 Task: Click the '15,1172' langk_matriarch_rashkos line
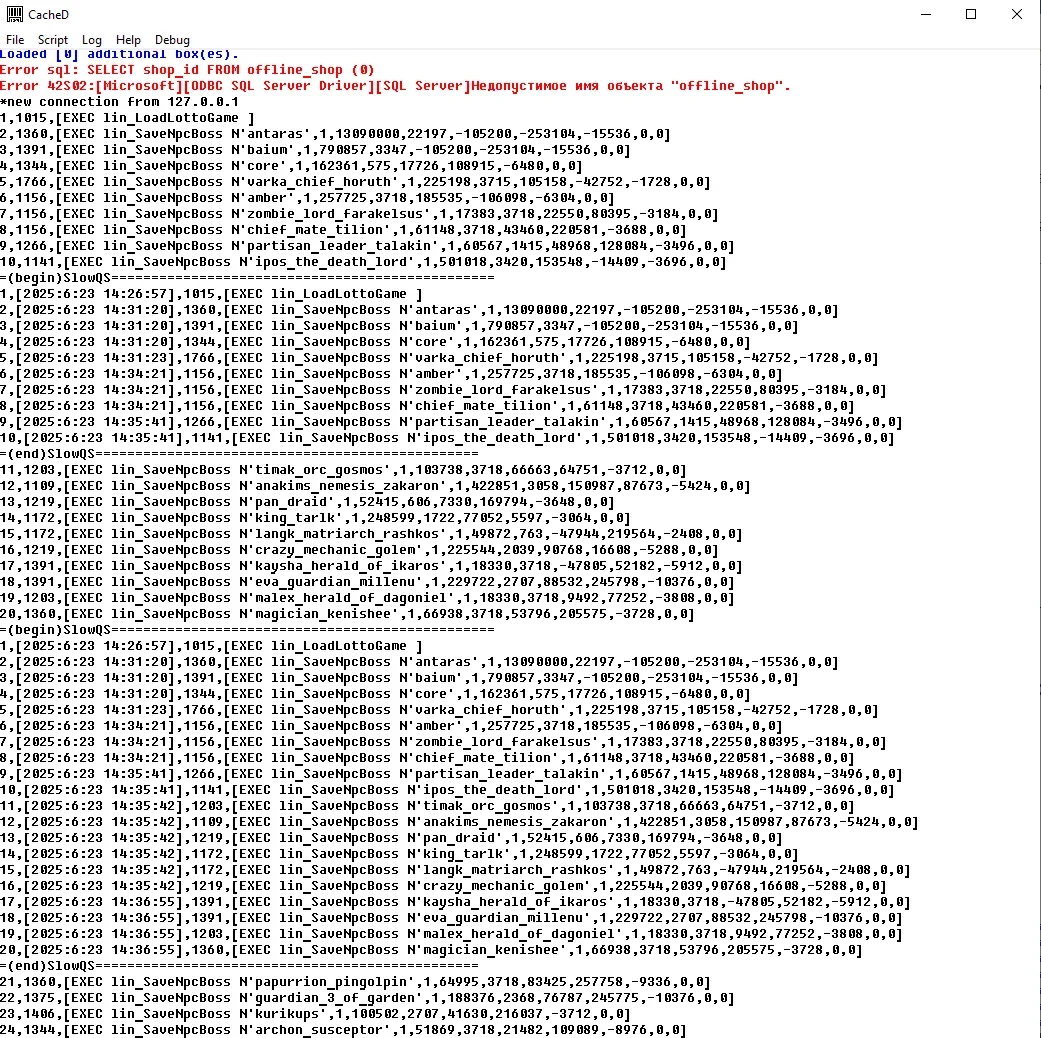tap(371, 533)
